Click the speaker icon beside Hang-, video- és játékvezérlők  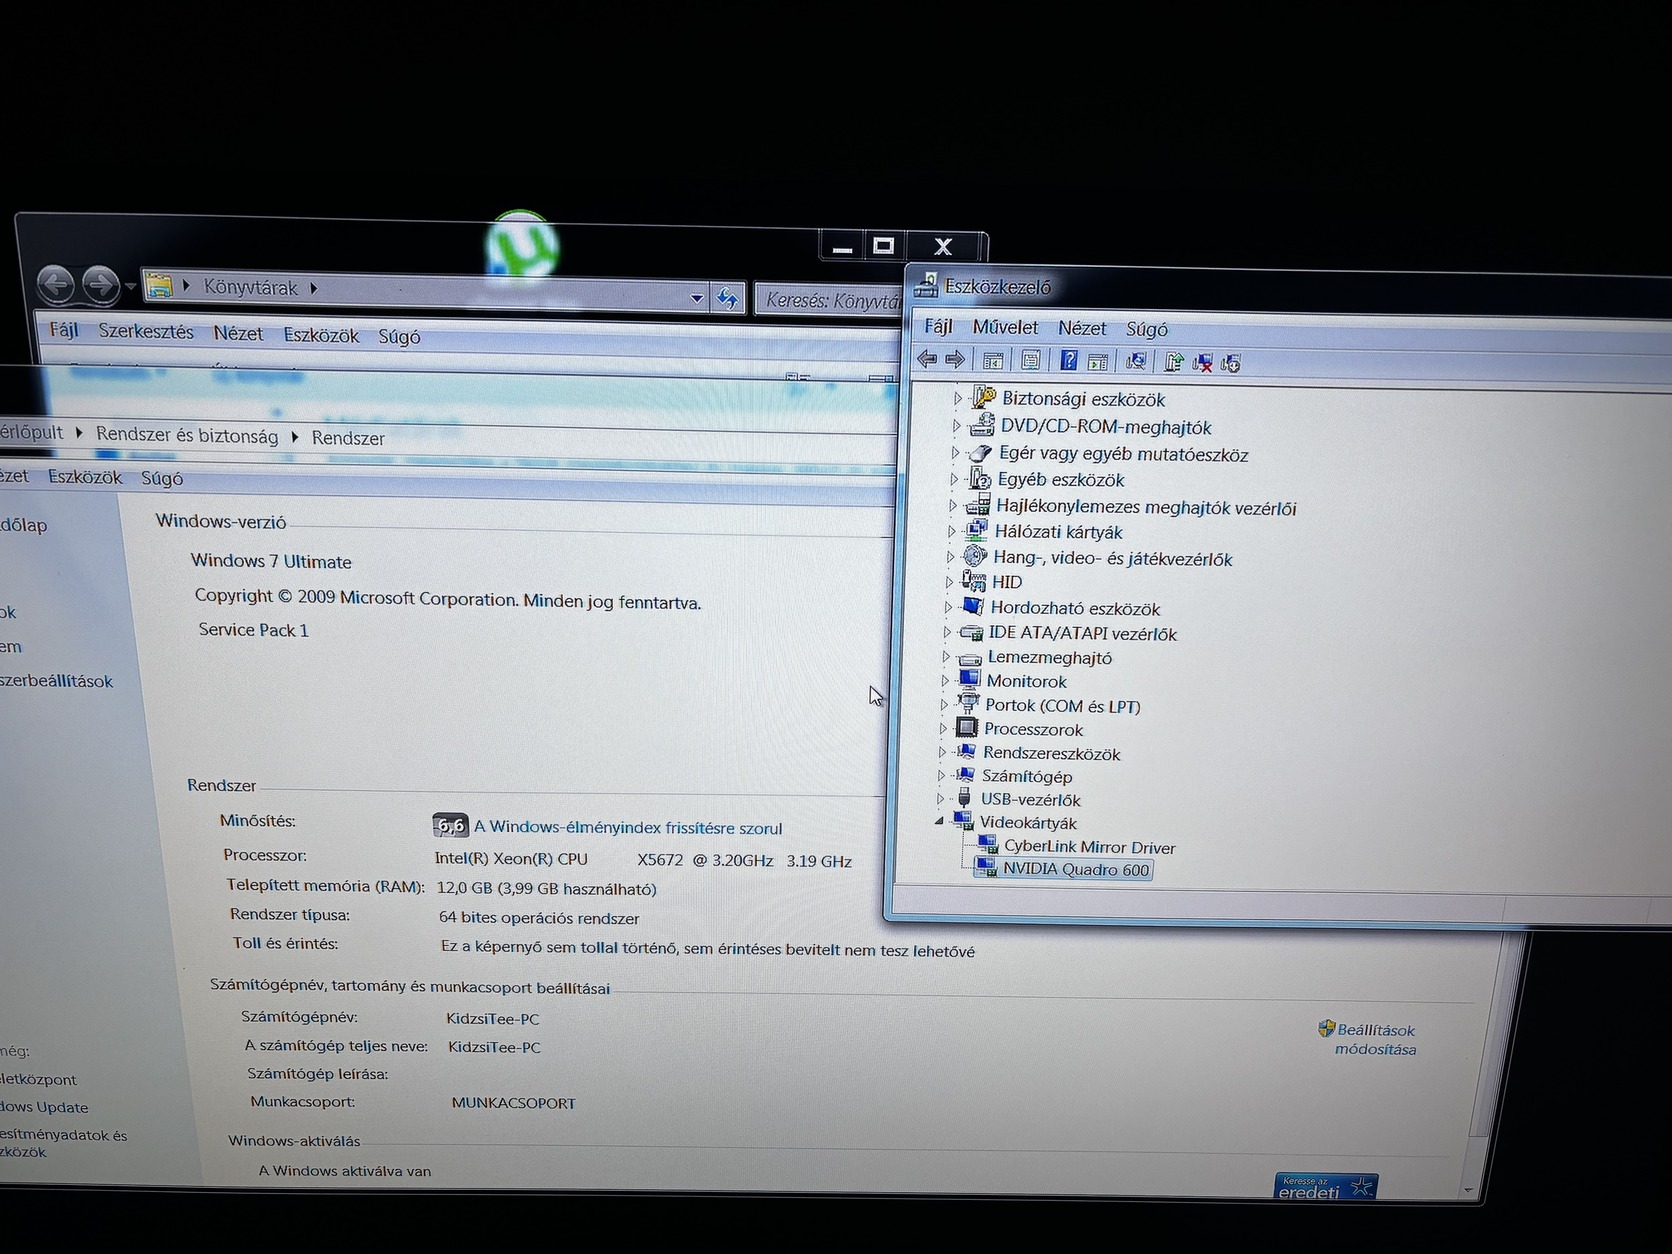pos(975,557)
